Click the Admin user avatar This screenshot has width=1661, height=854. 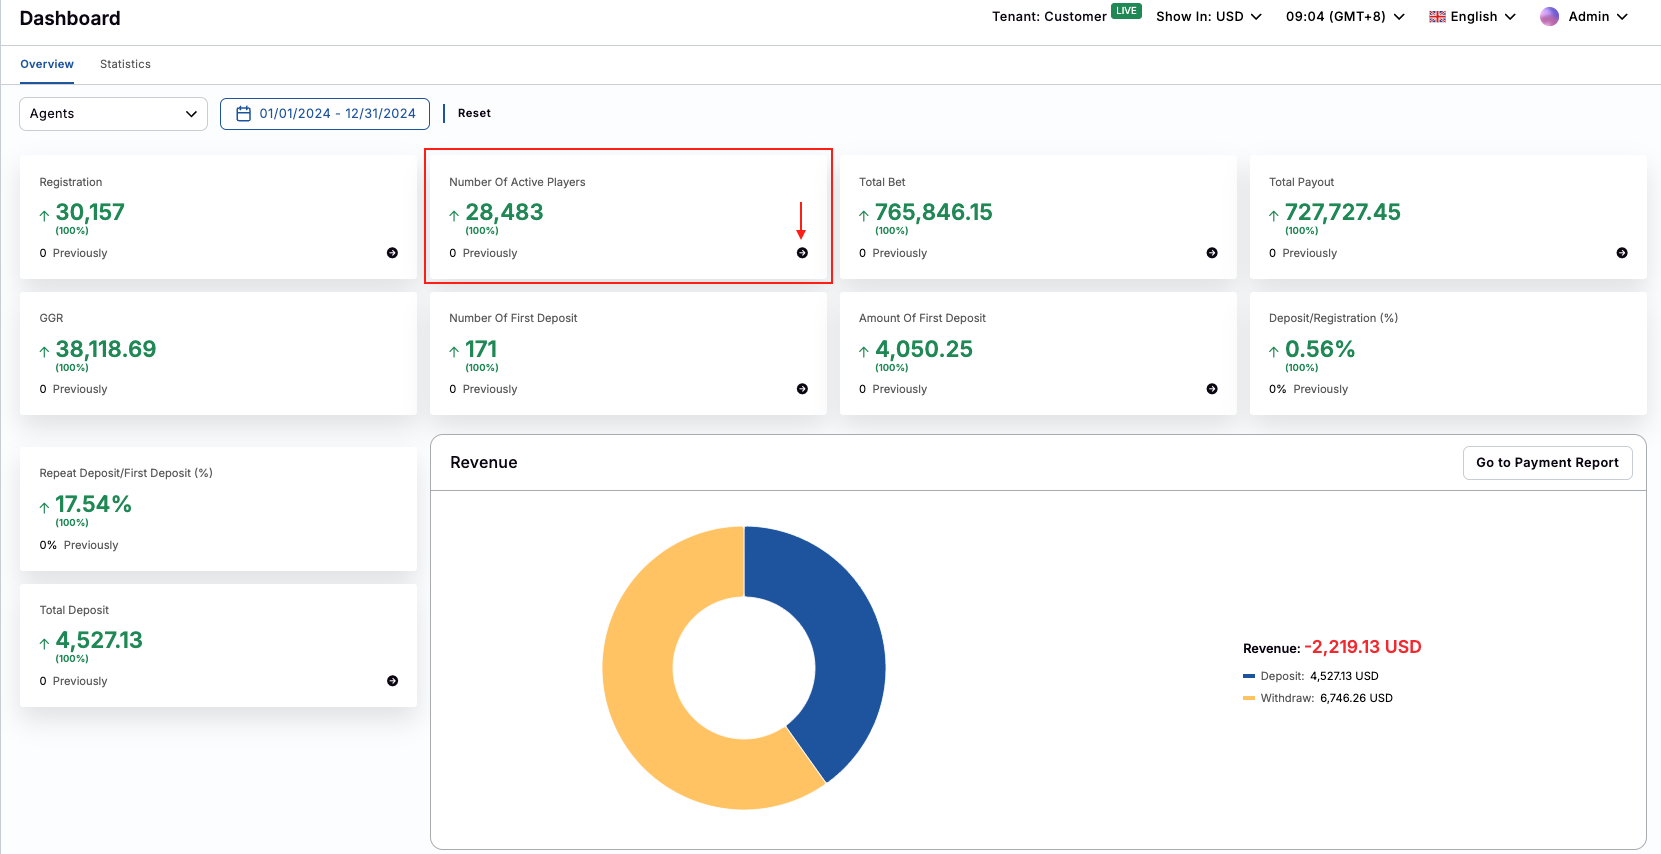[x=1549, y=17]
